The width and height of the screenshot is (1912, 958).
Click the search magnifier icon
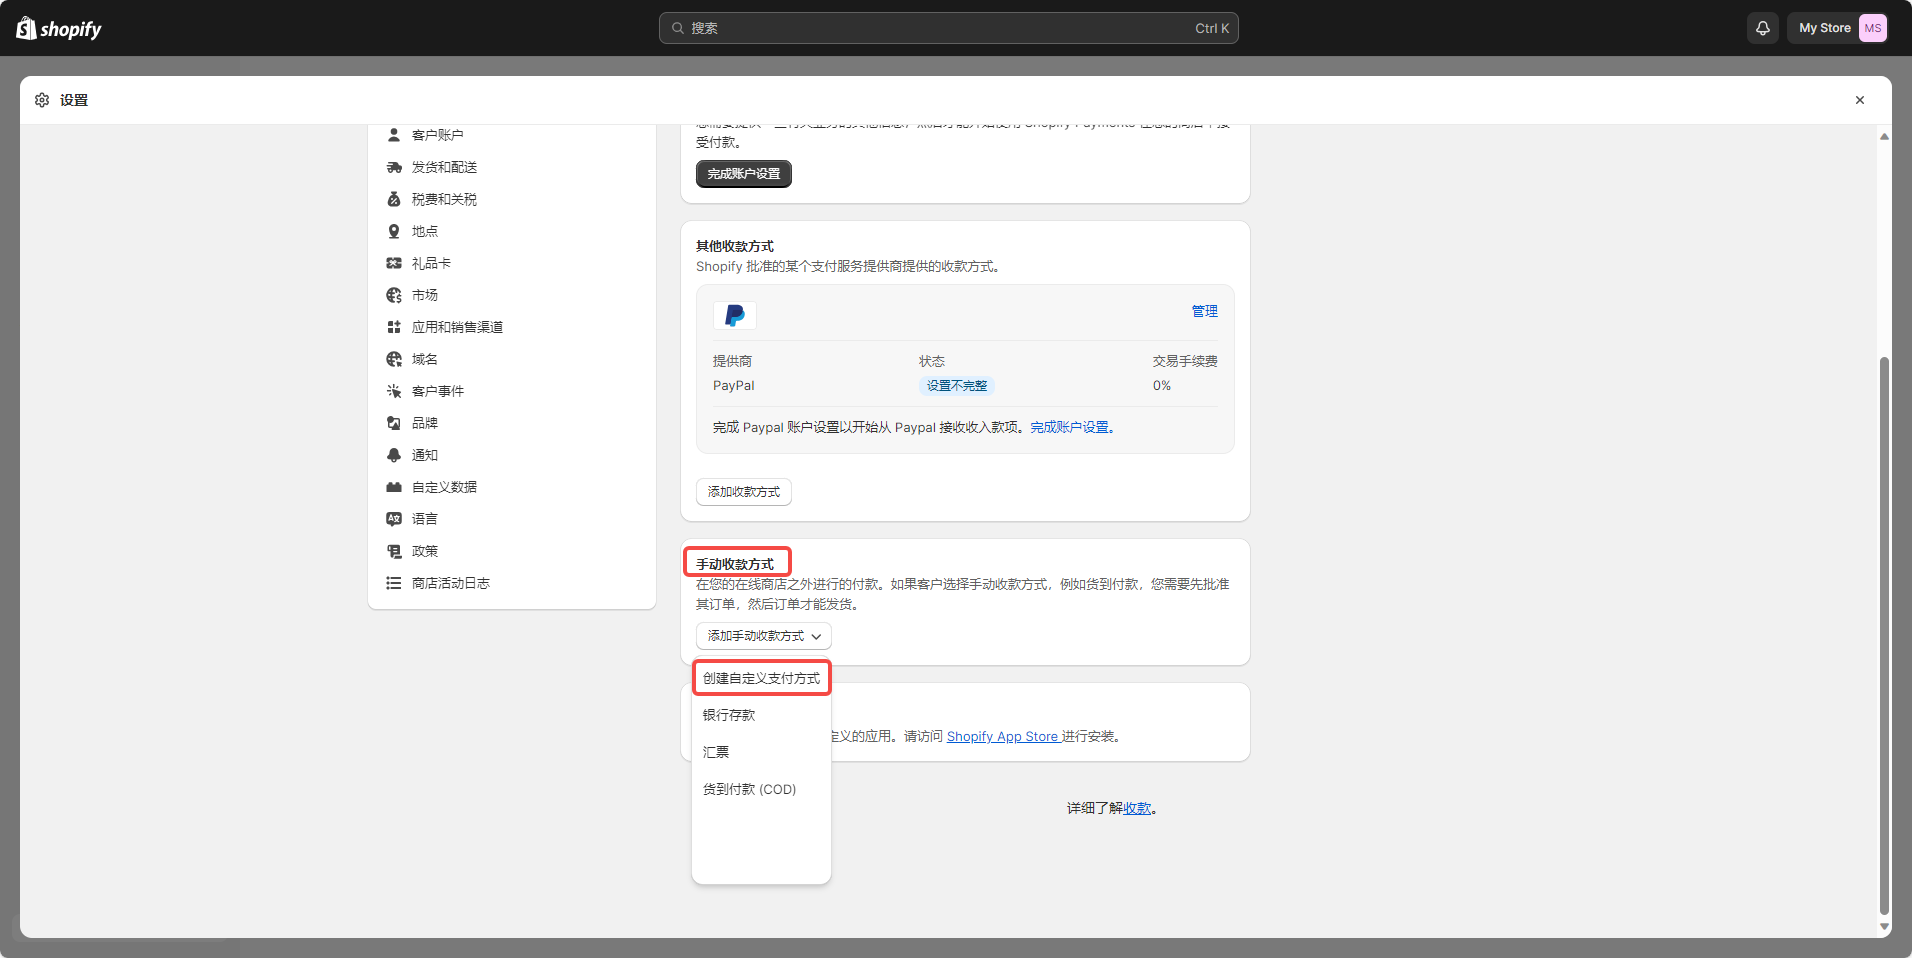678,28
